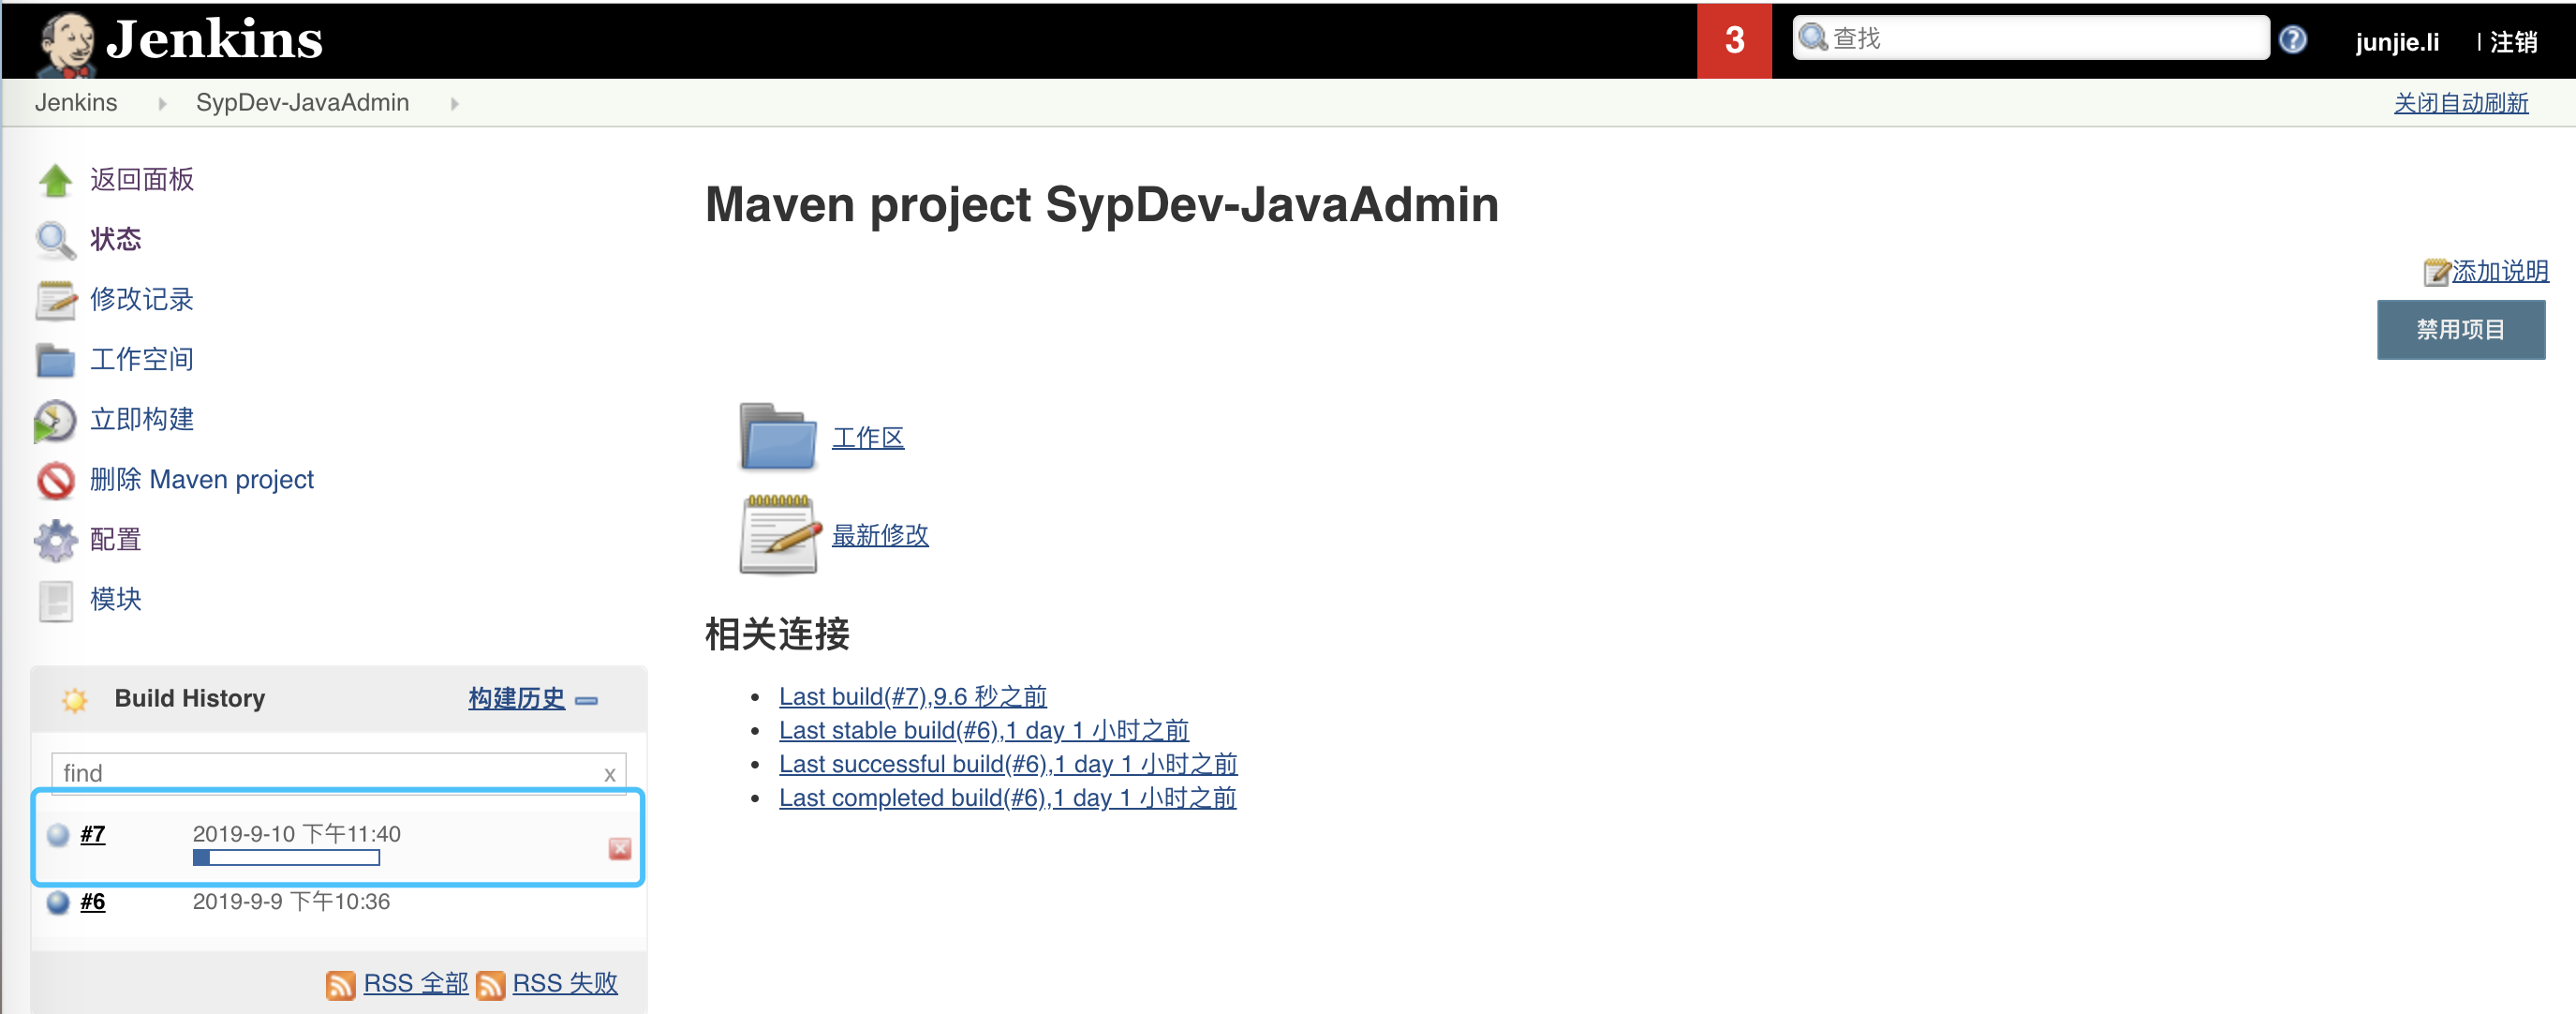Open the 最新修改 link
Viewport: 2576px width, 1014px height.
coord(880,535)
